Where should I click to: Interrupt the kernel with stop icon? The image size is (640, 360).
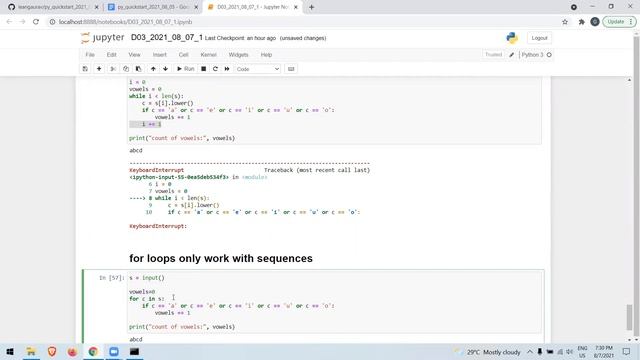click(x=203, y=69)
